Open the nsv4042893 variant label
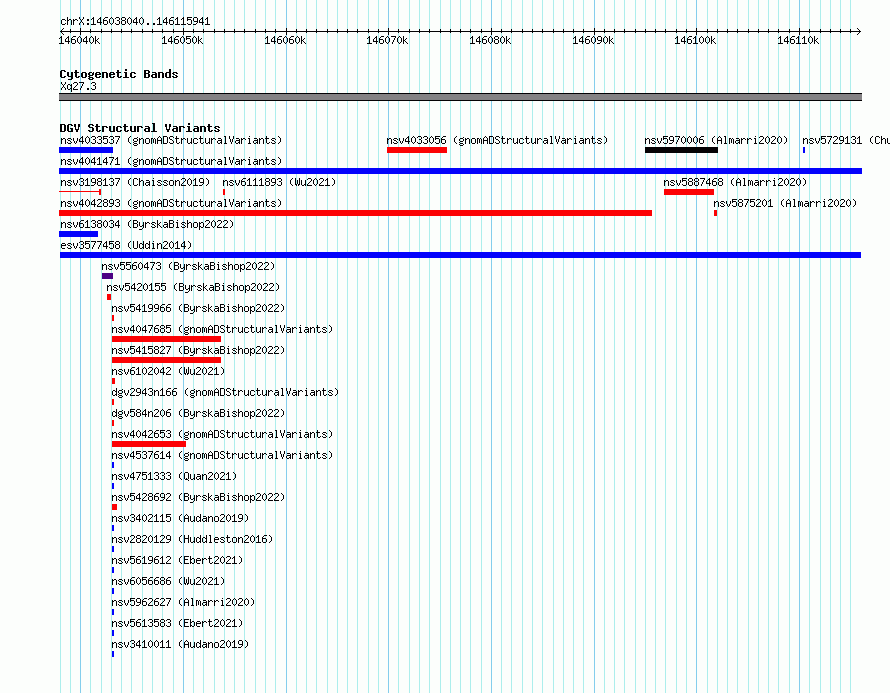The width and height of the screenshot is (890, 693). pos(171,203)
